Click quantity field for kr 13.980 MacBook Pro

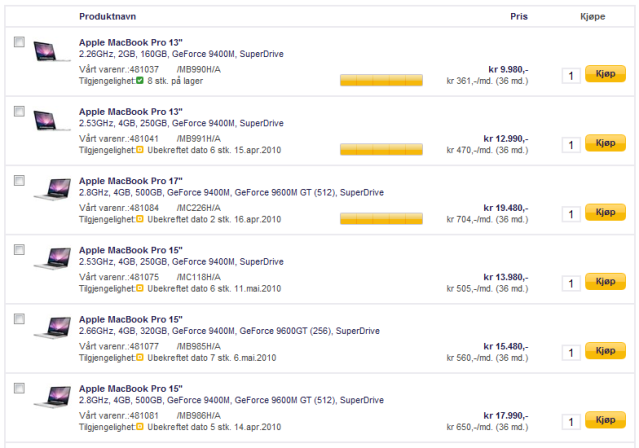571,283
